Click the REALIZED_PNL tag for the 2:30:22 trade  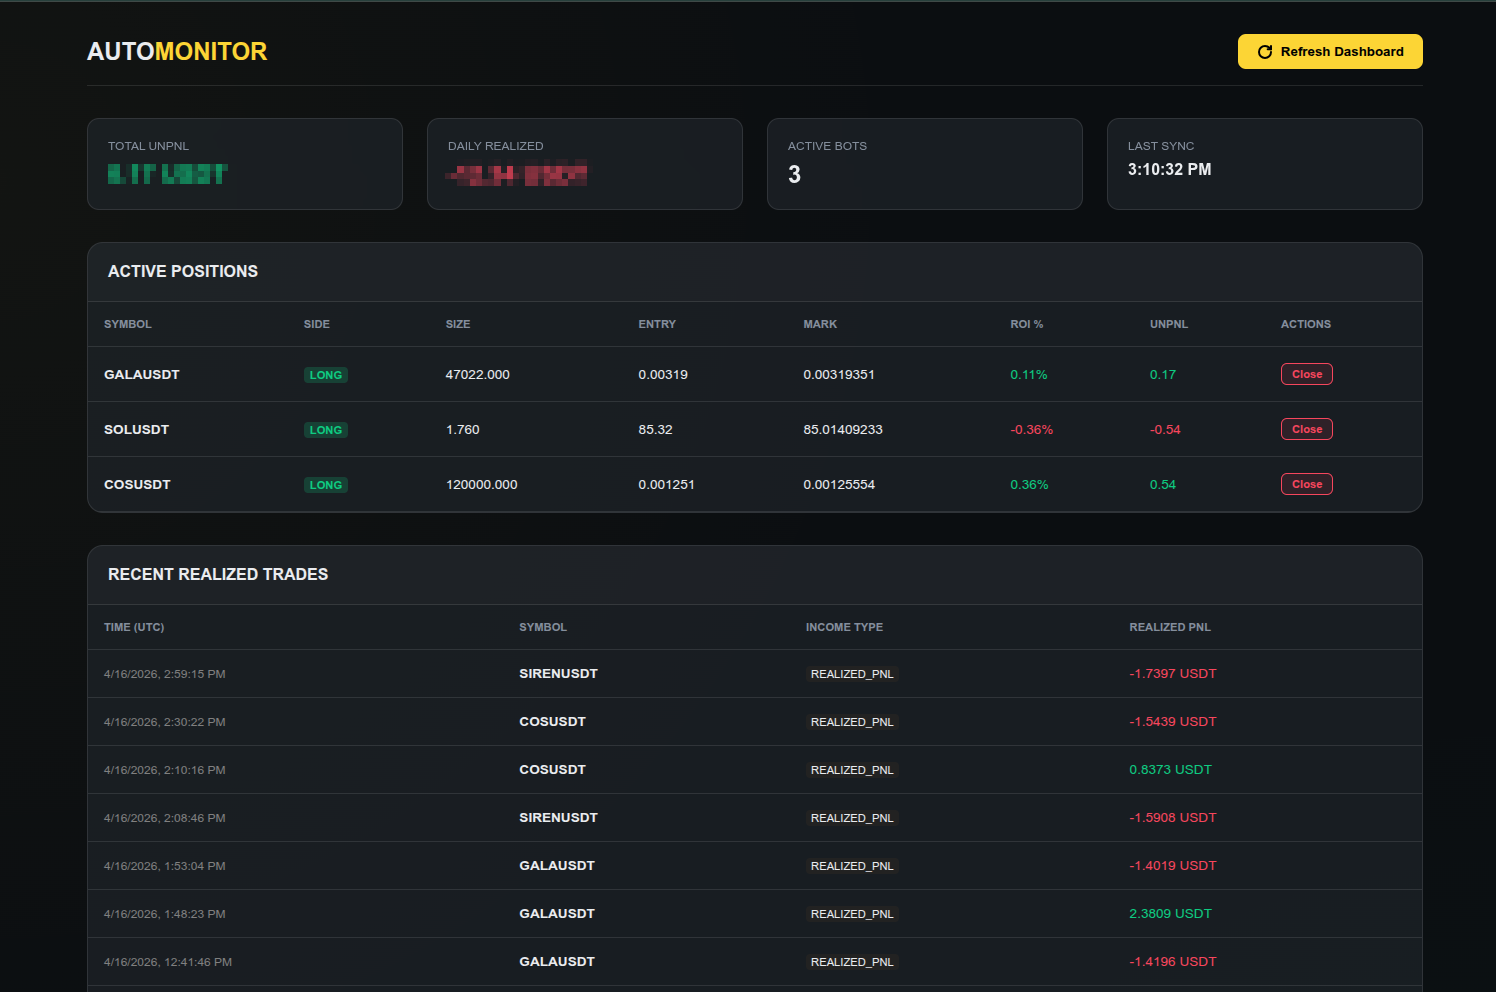852,721
